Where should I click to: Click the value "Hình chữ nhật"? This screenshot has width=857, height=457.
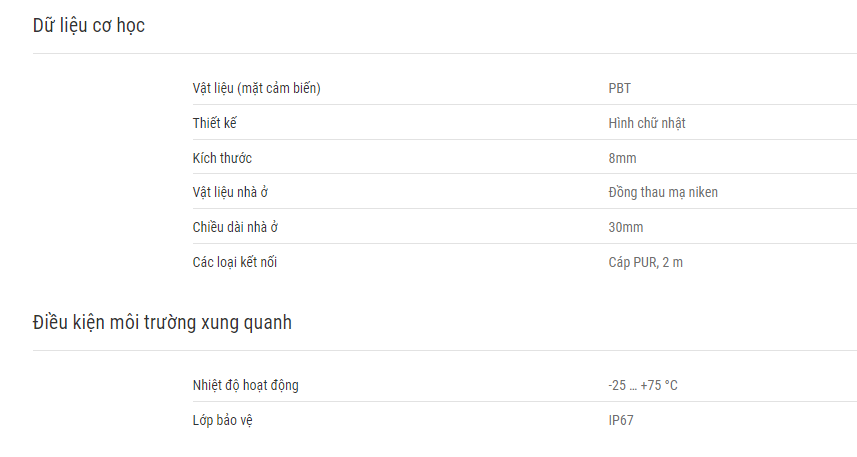tap(647, 123)
